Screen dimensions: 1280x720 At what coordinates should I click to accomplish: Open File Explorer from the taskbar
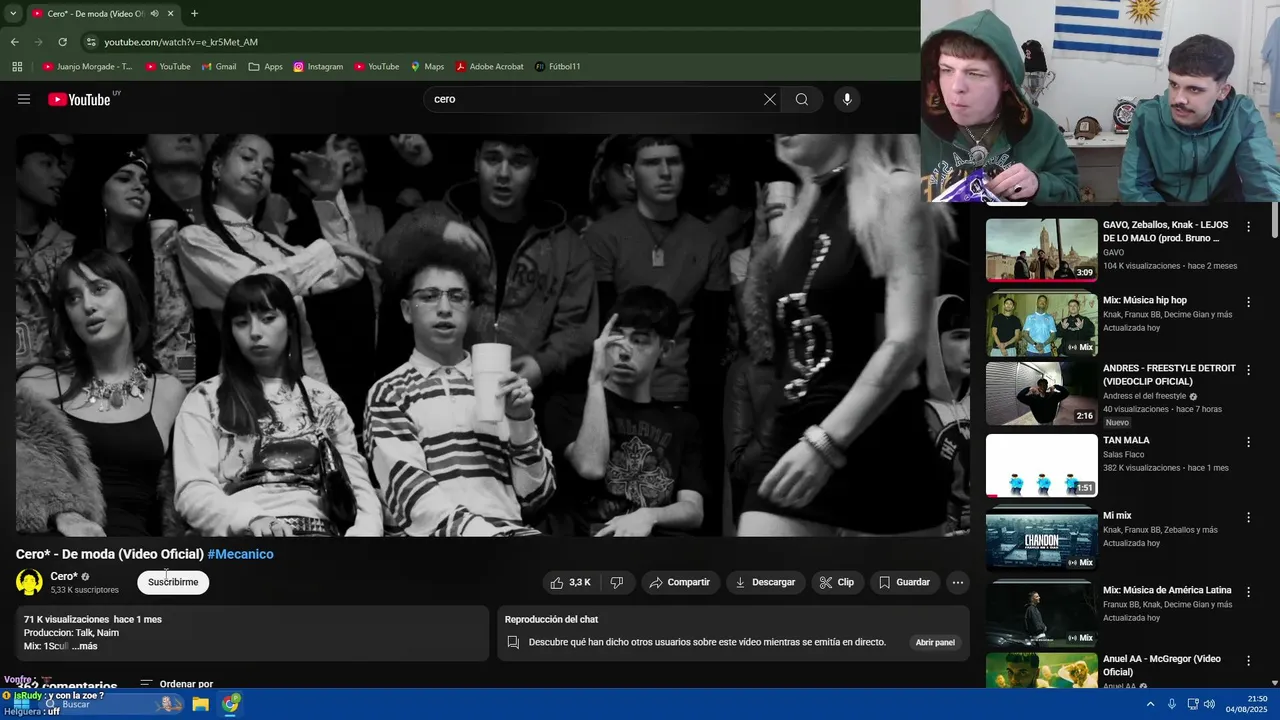[200, 704]
